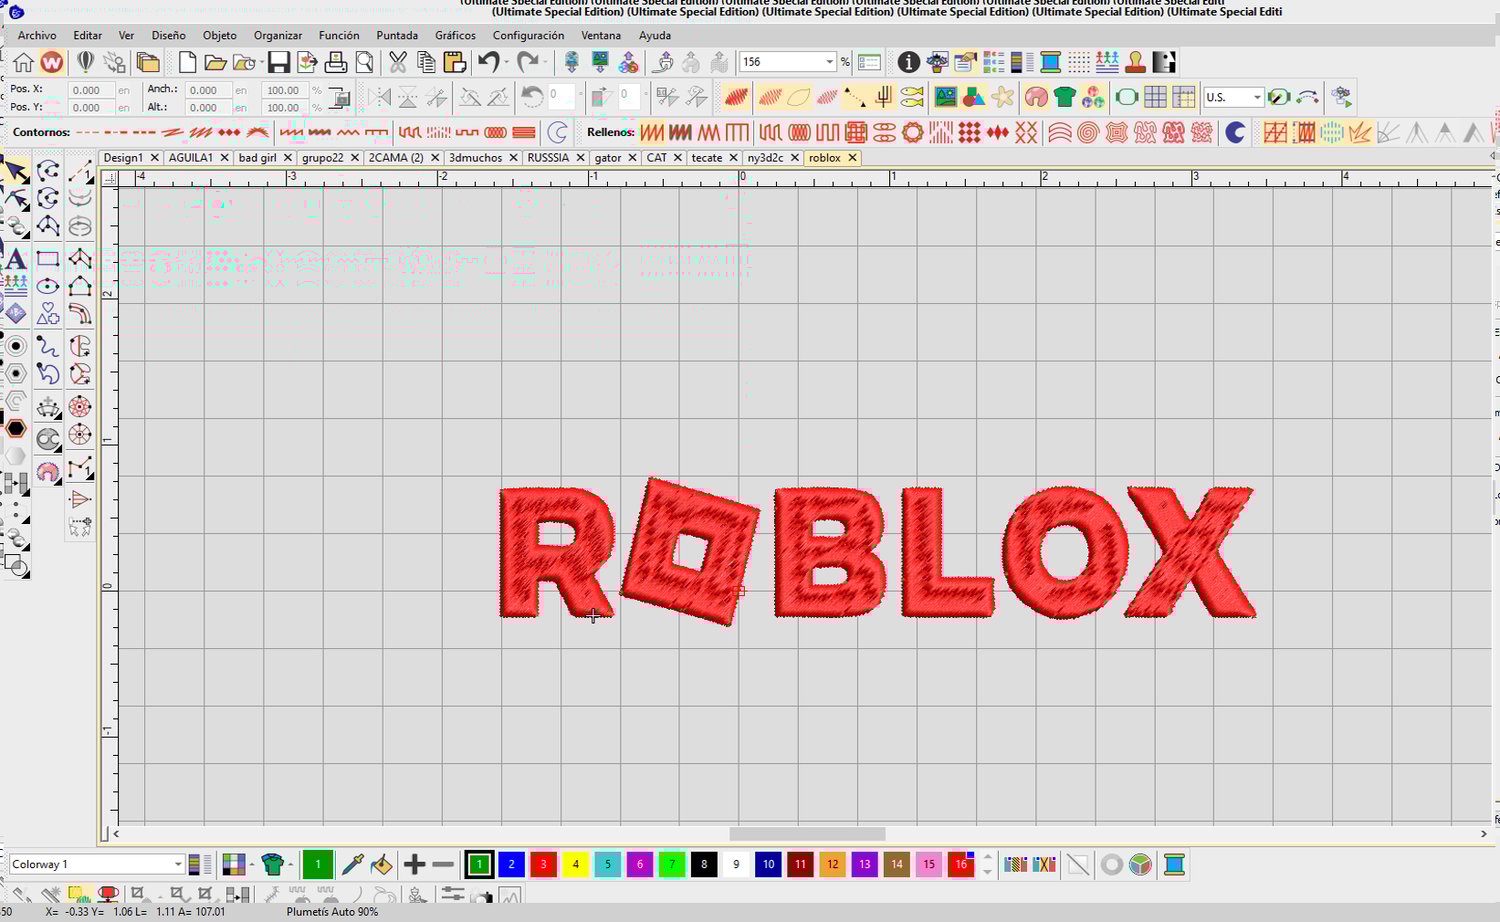Open the recent designs dropdown arrow
The width and height of the screenshot is (1500, 922).
[262, 63]
